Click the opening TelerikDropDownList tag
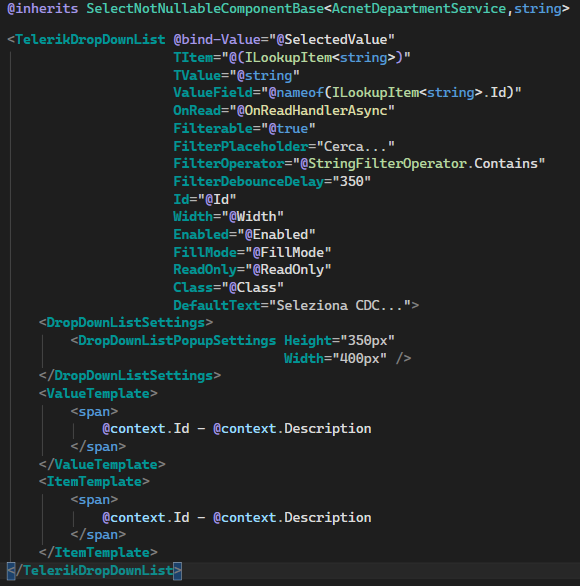580x586 pixels. pyautogui.click(x=86, y=40)
